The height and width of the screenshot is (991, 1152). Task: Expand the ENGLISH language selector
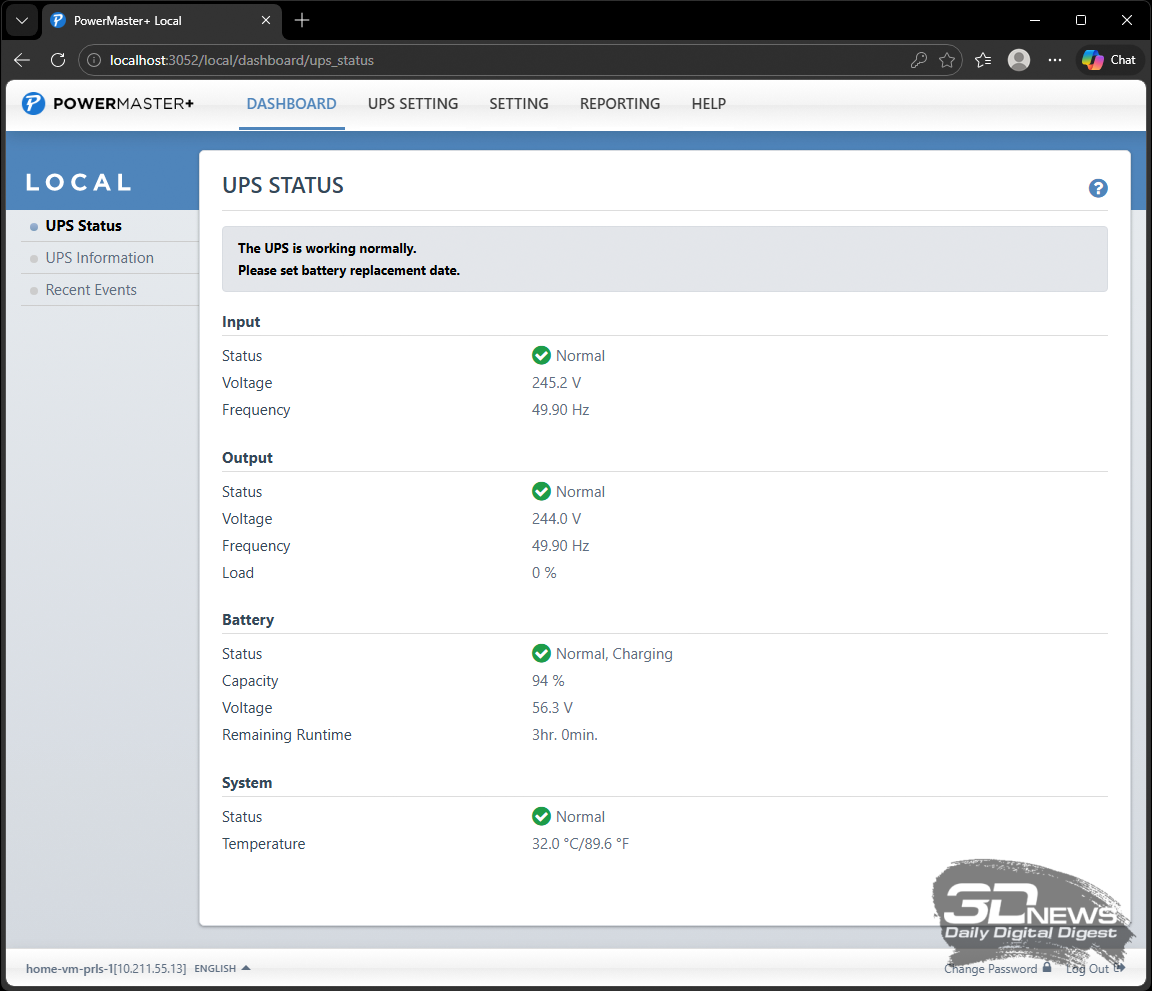tap(222, 968)
